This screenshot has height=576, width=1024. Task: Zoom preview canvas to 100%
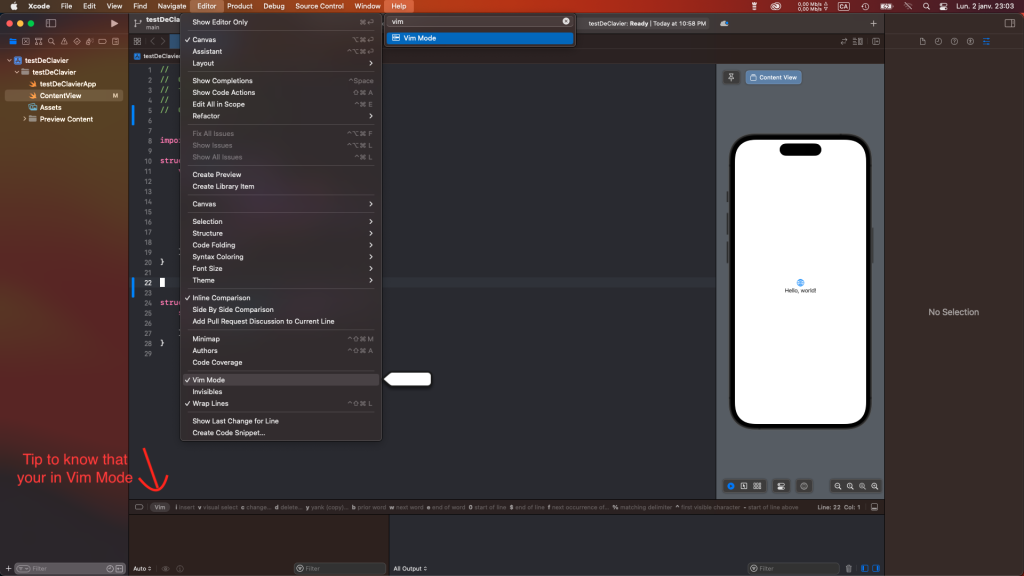[x=850, y=486]
